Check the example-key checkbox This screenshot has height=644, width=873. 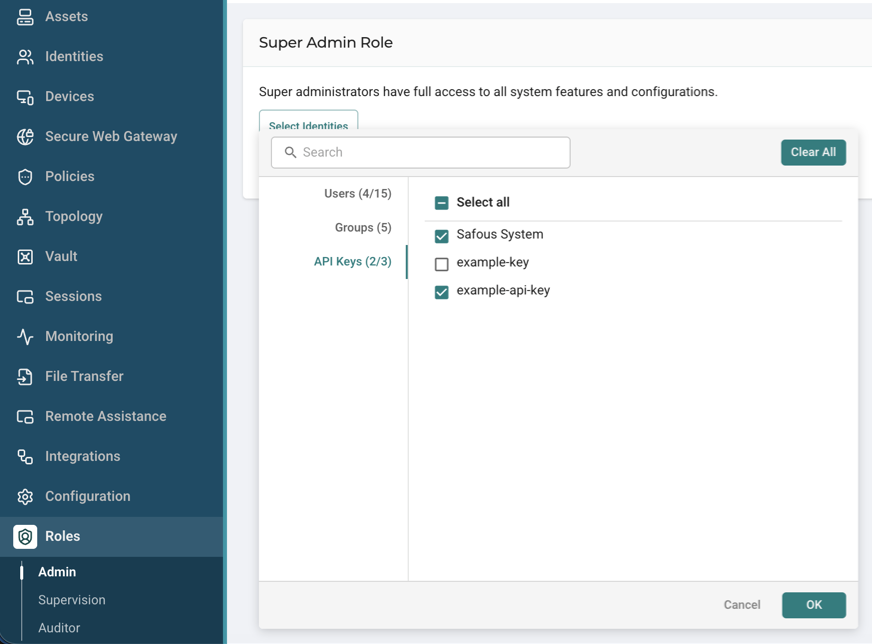click(x=442, y=264)
